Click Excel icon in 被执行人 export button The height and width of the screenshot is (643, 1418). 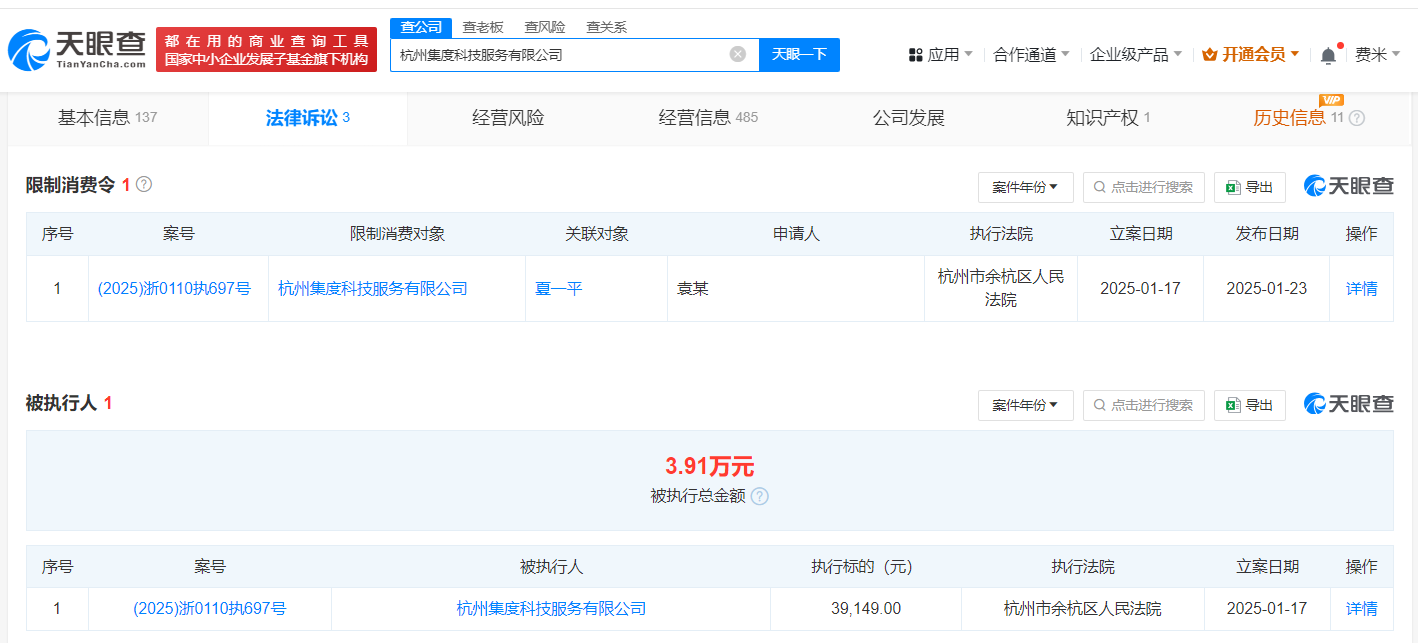coord(1234,405)
